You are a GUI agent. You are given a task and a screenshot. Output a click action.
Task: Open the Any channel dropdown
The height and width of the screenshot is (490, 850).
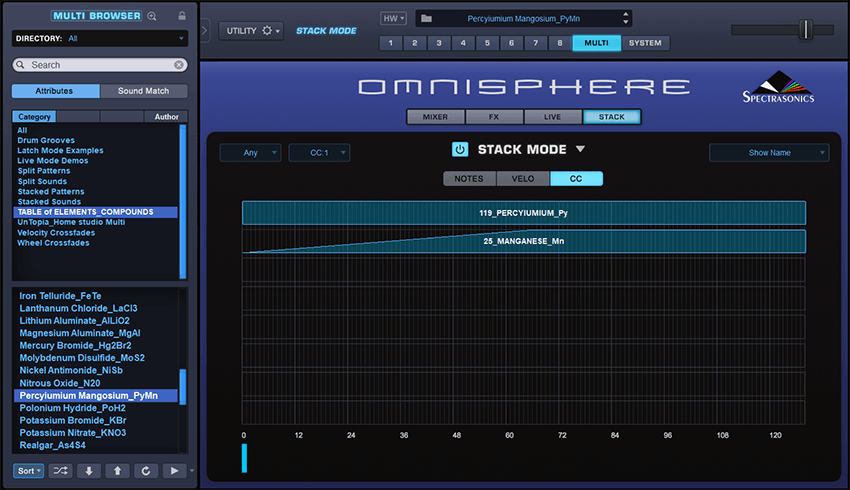point(250,153)
